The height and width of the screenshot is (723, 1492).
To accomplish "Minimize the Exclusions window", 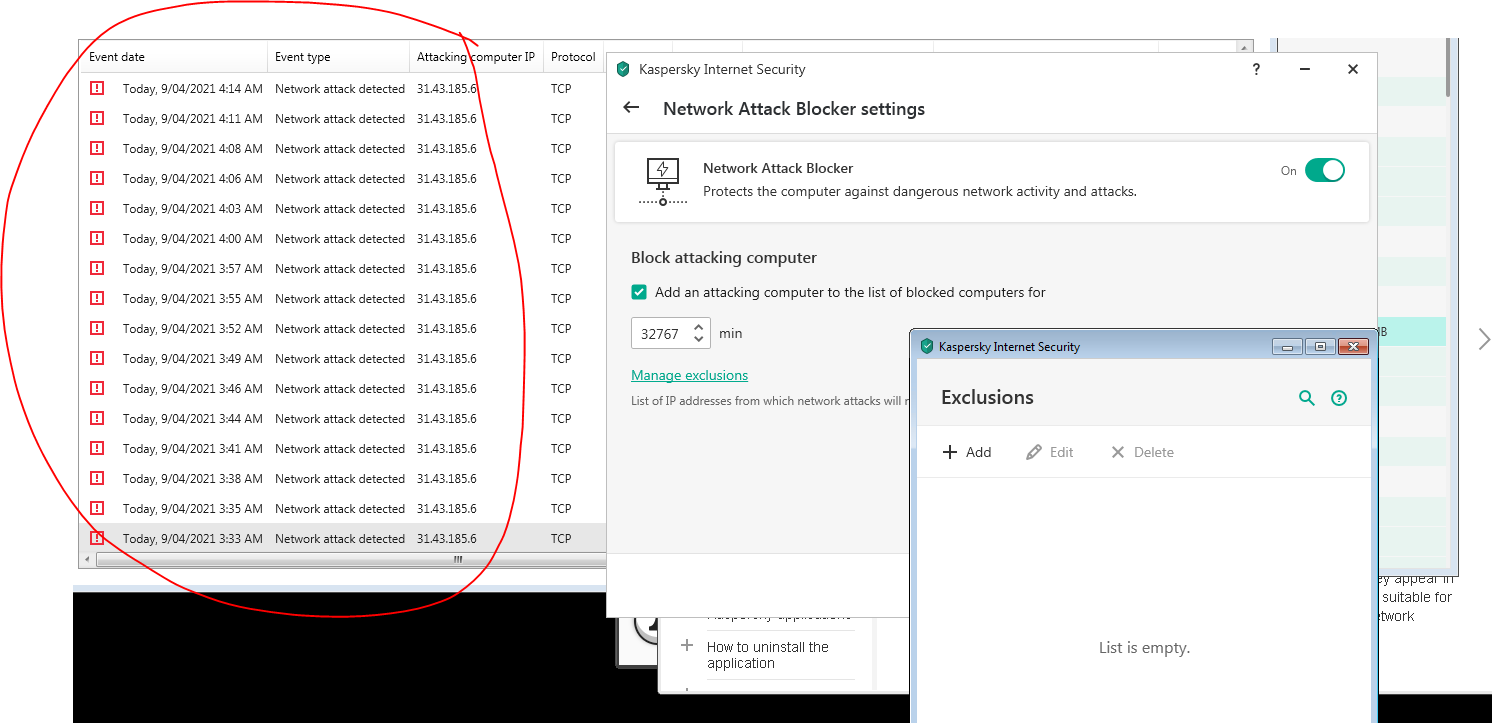I will (1287, 346).
